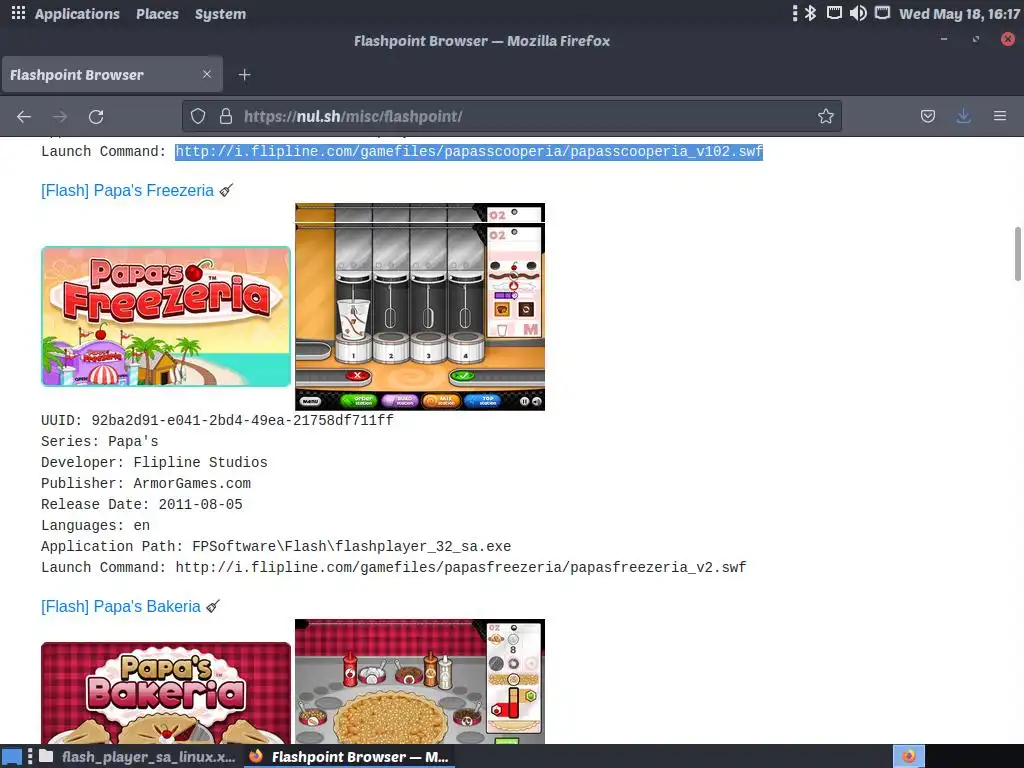Click the papasfreezeria_v2.swf launch command
The width and height of the screenshot is (1024, 768).
[x=393, y=568]
